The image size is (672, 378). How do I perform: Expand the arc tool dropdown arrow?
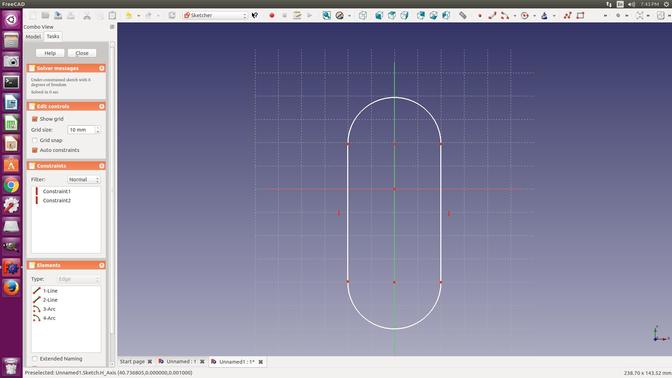point(514,16)
